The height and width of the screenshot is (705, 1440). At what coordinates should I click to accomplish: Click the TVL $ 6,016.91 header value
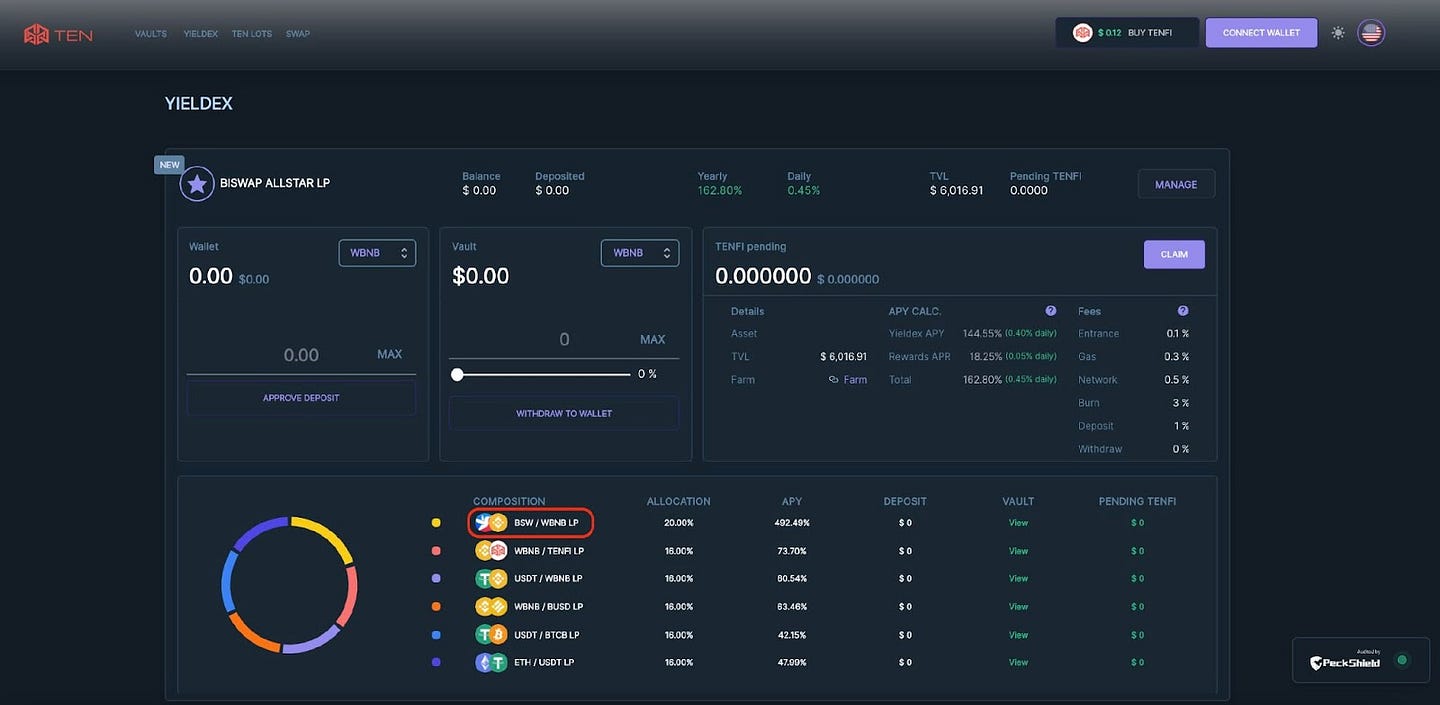956,190
